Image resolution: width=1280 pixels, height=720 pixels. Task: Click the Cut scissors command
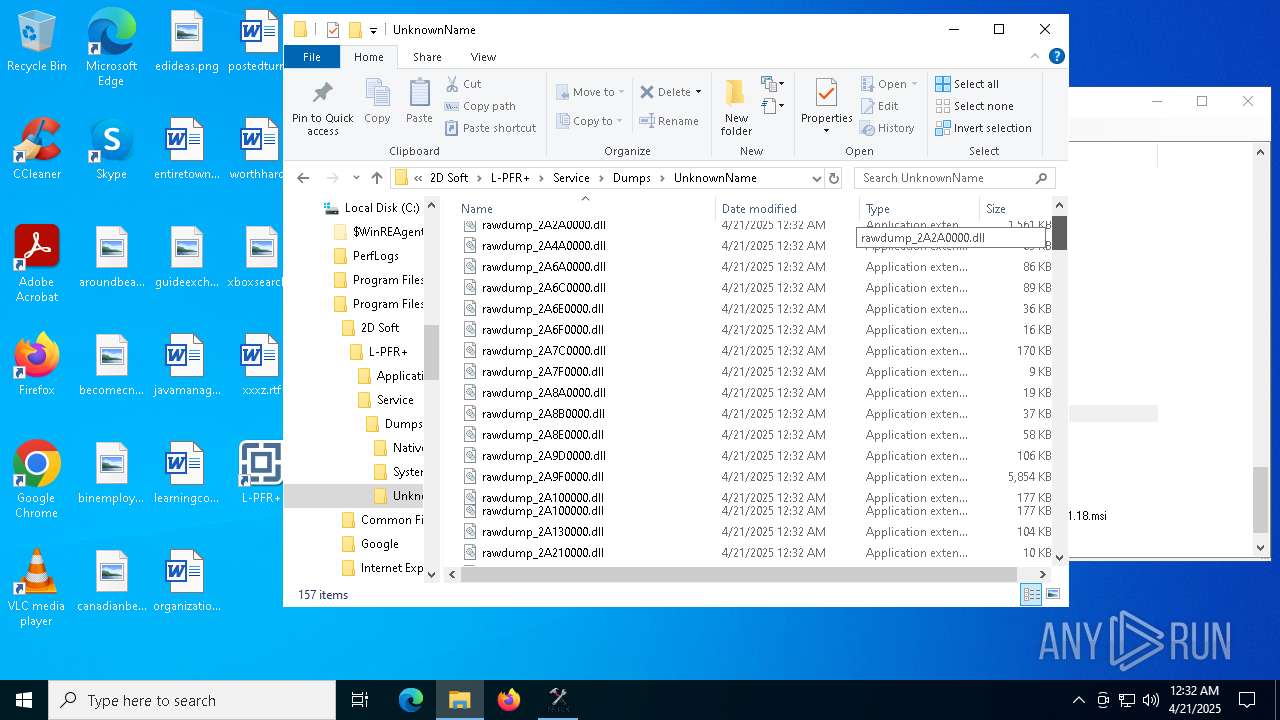(463, 84)
